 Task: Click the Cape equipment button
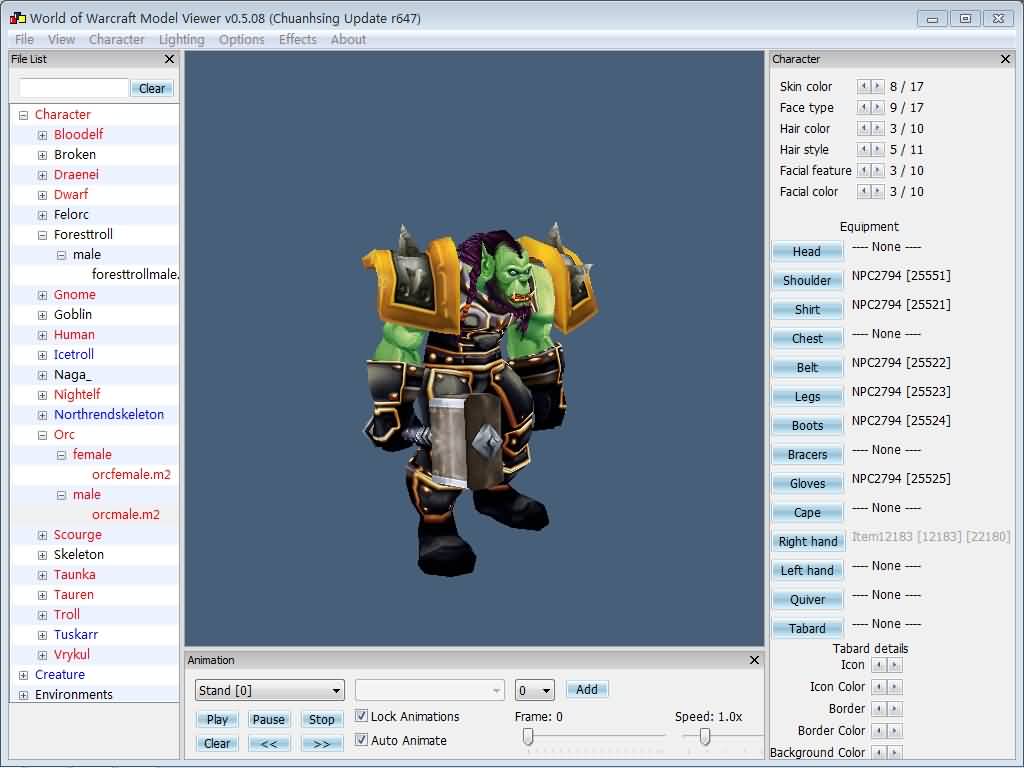(807, 513)
